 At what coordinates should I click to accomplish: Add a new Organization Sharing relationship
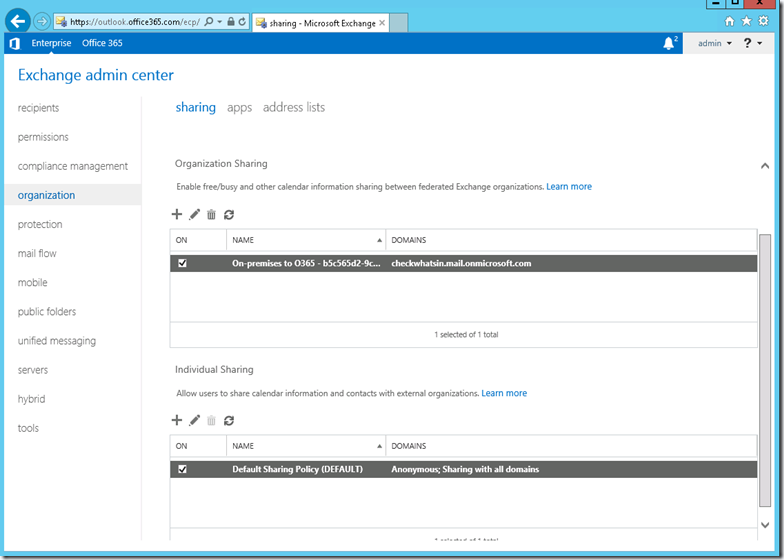(x=176, y=214)
